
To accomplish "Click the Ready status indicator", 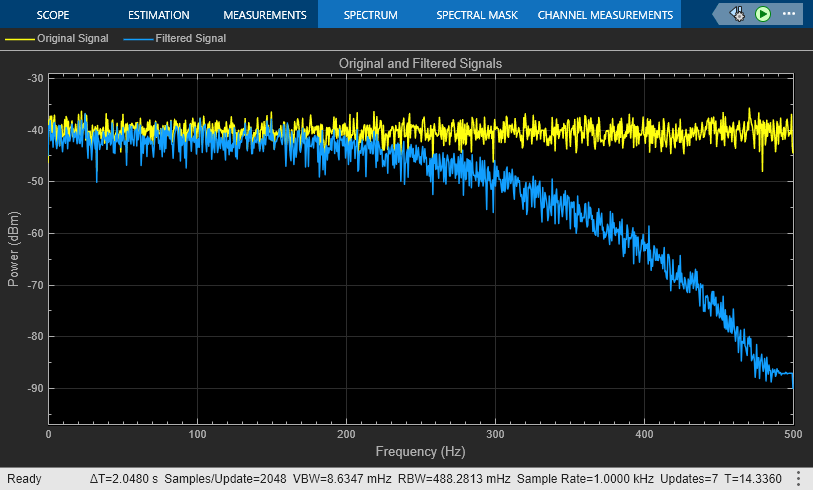I will pos(24,479).
